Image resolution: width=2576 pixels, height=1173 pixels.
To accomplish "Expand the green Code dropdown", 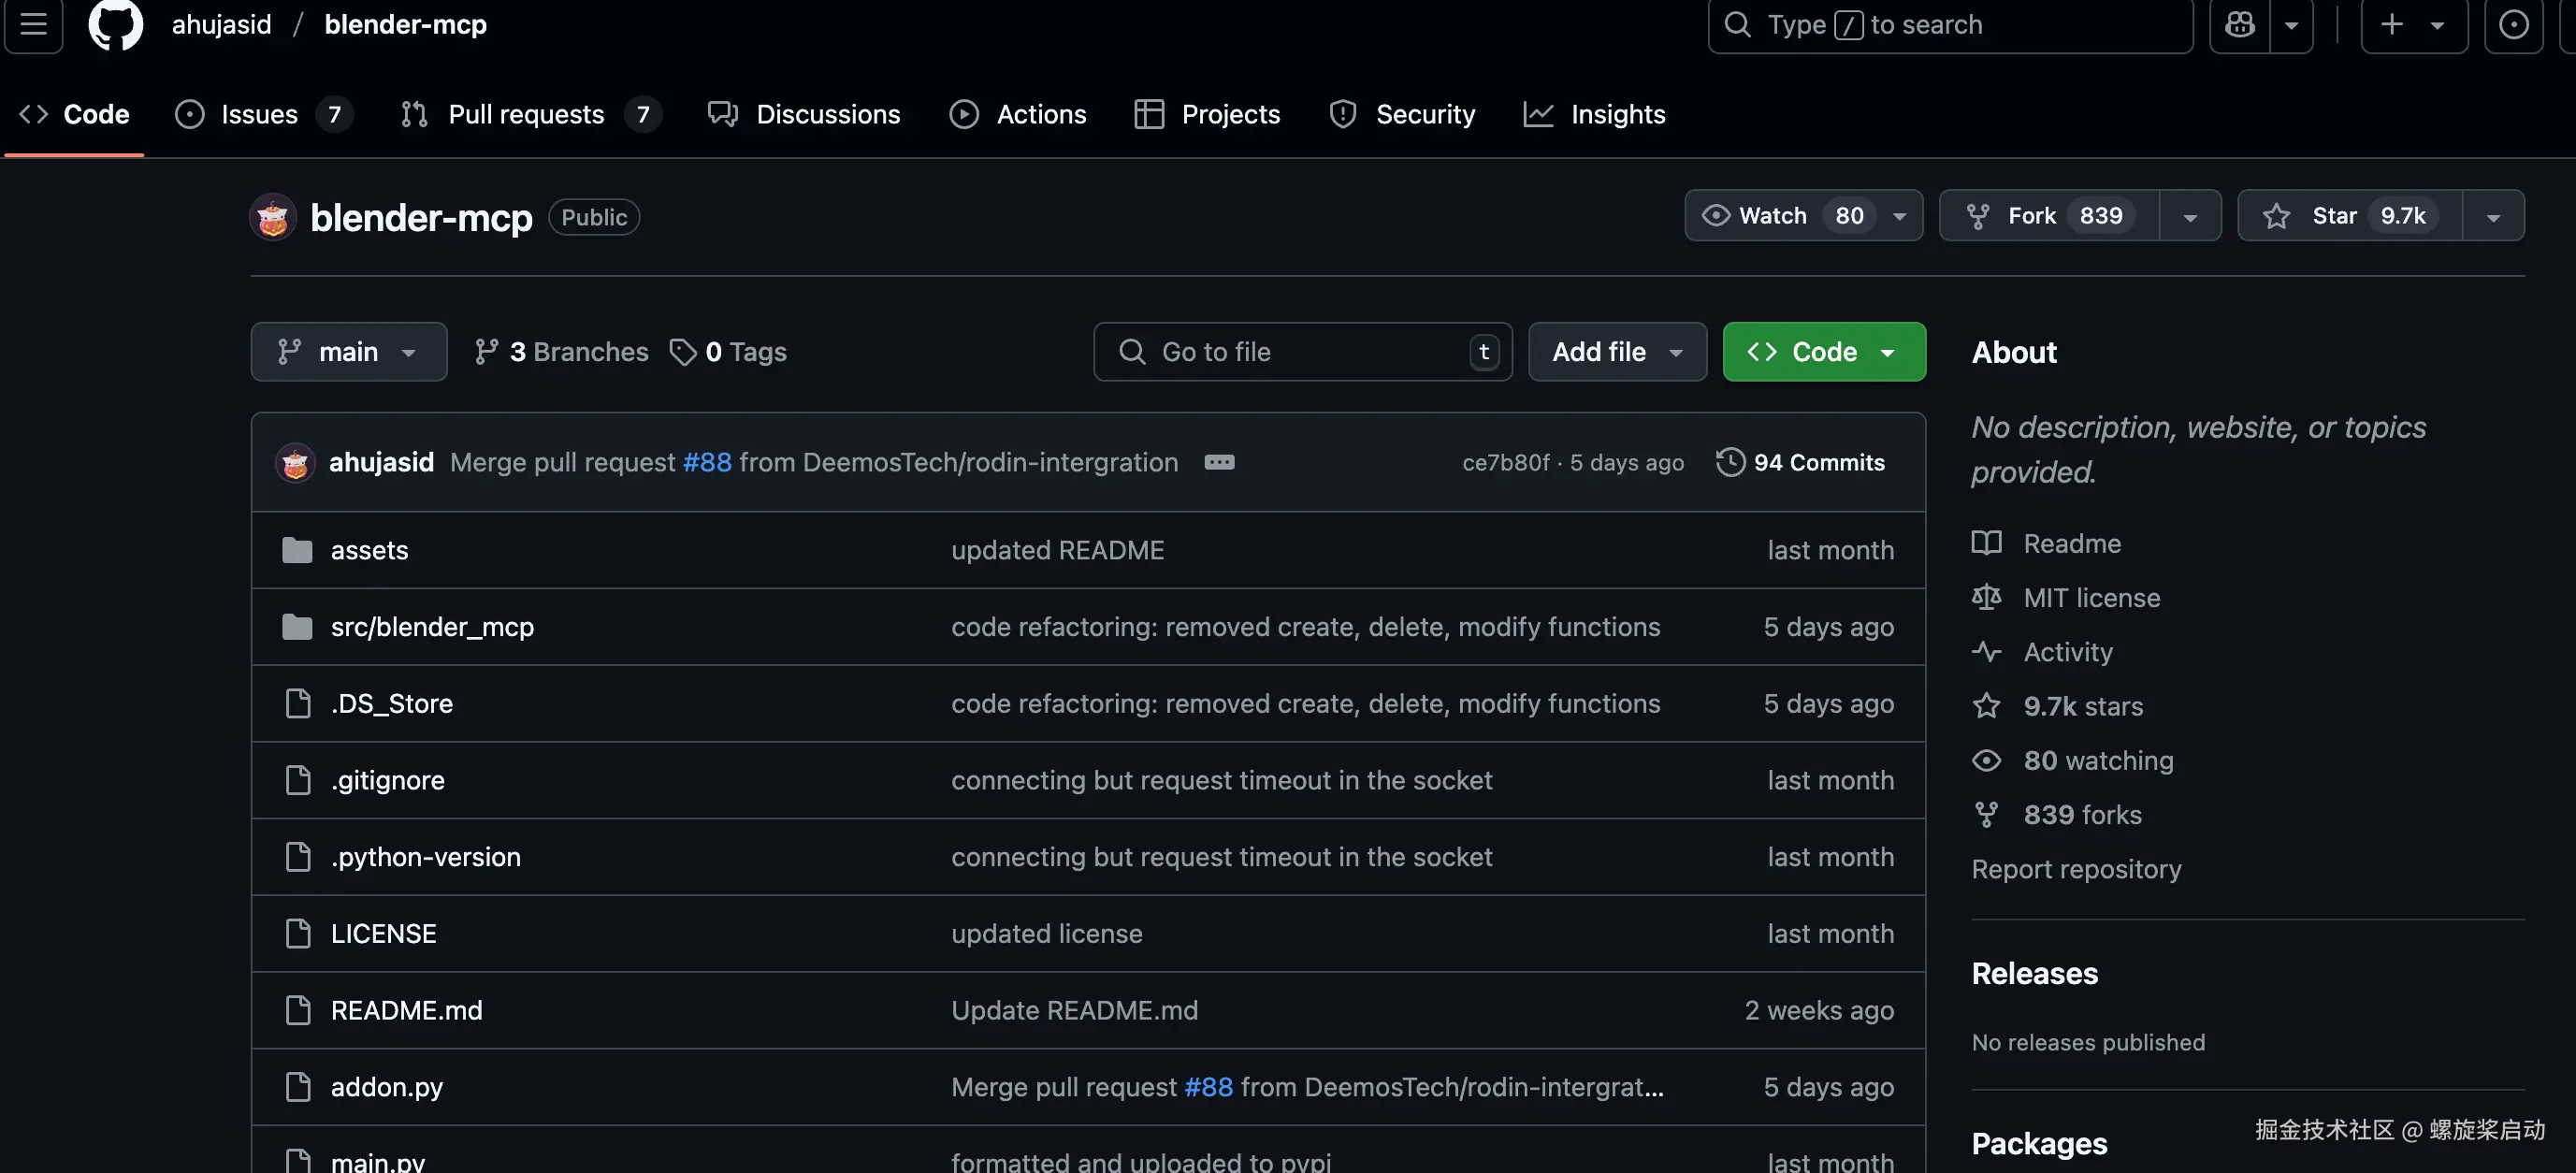I will 1823,352.
